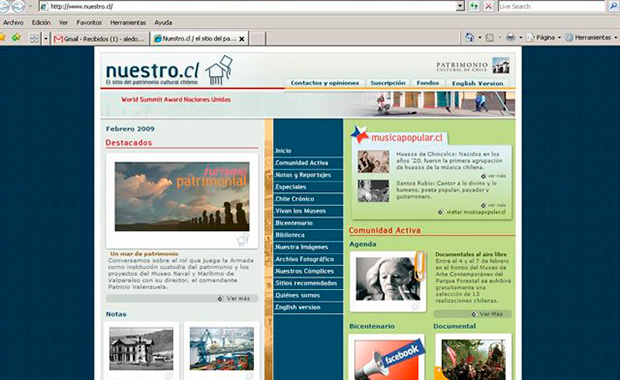
Task: Close the Nuestro.cl tab with its X
Action: (242, 39)
